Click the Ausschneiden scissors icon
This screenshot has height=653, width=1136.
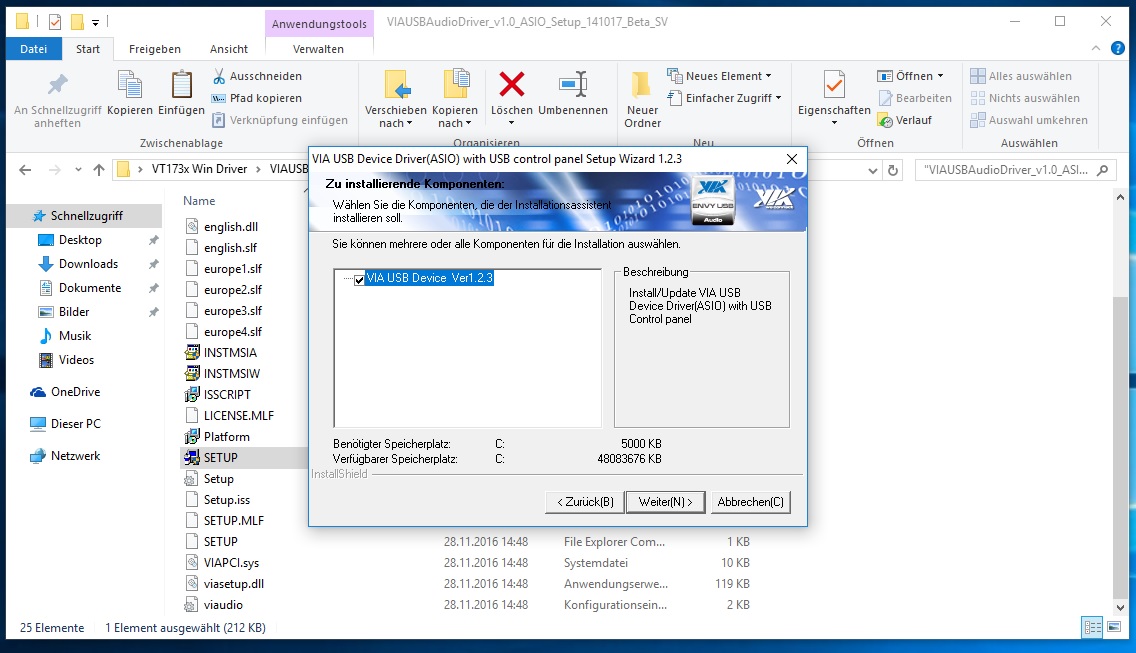(219, 76)
